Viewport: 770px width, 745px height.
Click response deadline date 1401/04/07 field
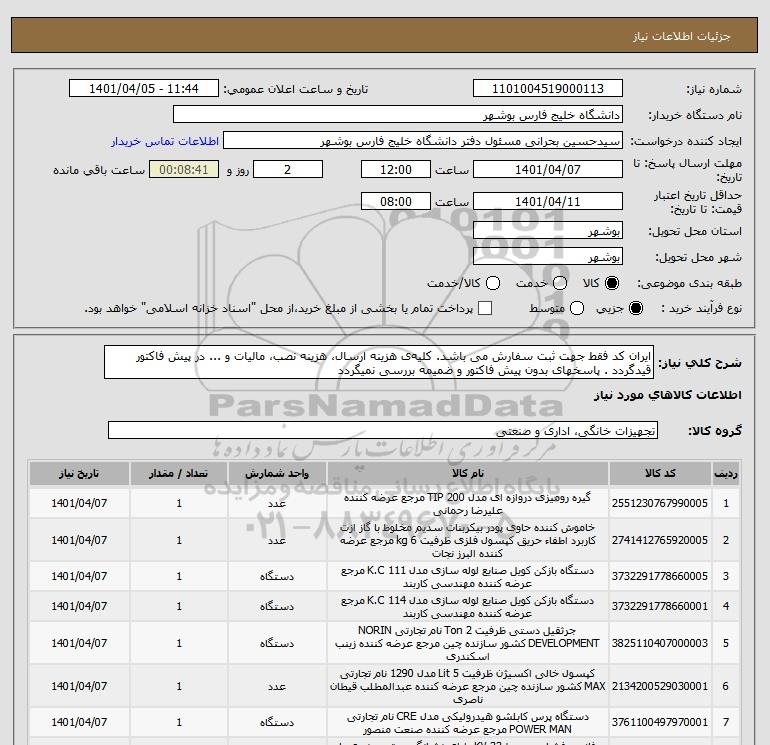point(548,169)
